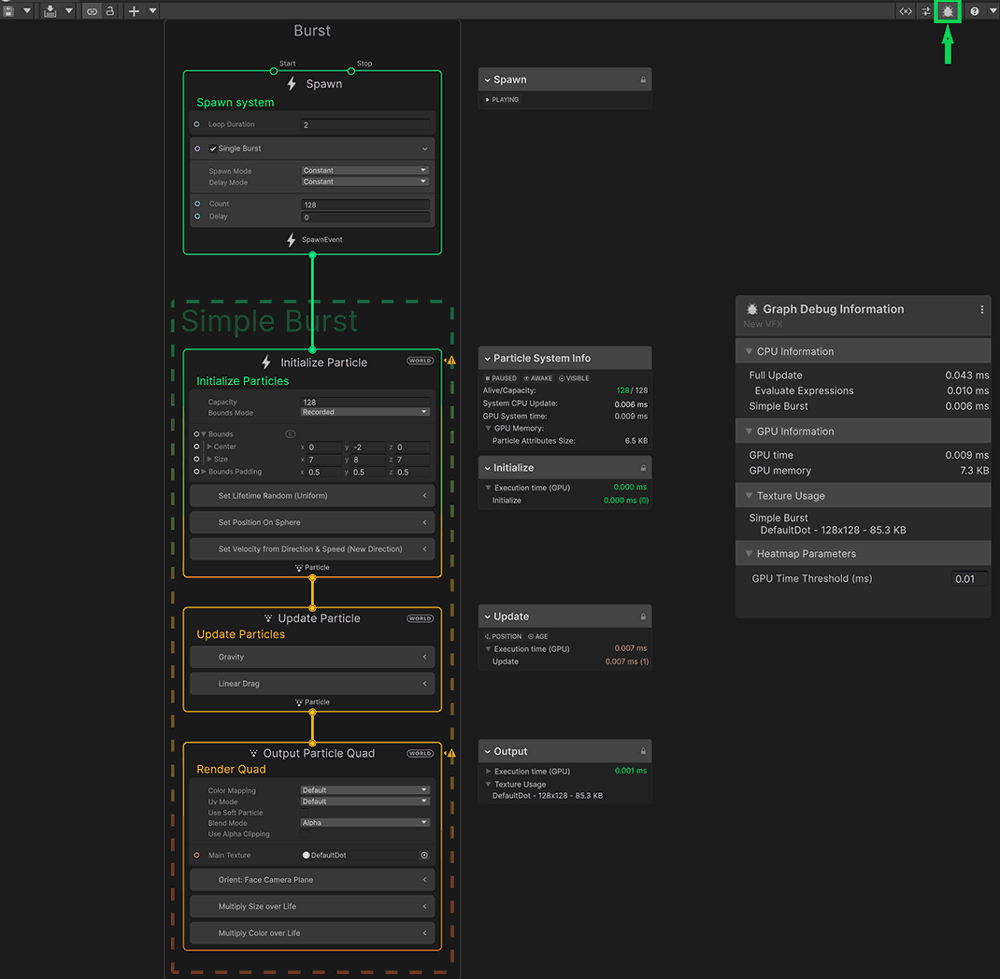Click the link icon in the toolbar

tap(91, 11)
